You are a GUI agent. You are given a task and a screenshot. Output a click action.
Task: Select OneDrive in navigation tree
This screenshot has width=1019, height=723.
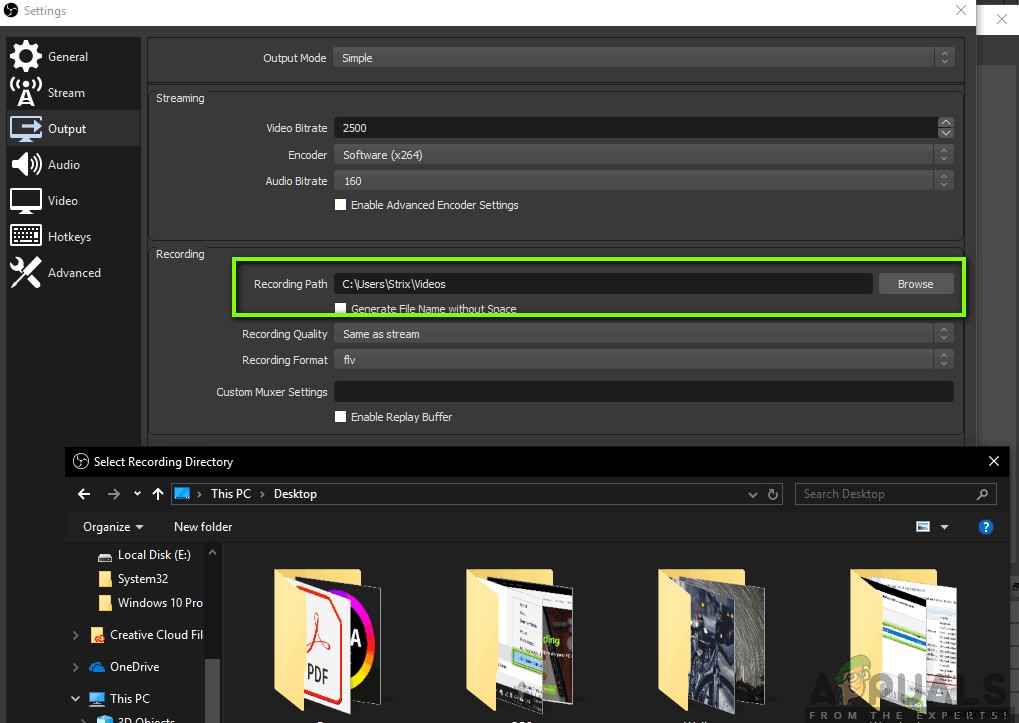pos(125,666)
